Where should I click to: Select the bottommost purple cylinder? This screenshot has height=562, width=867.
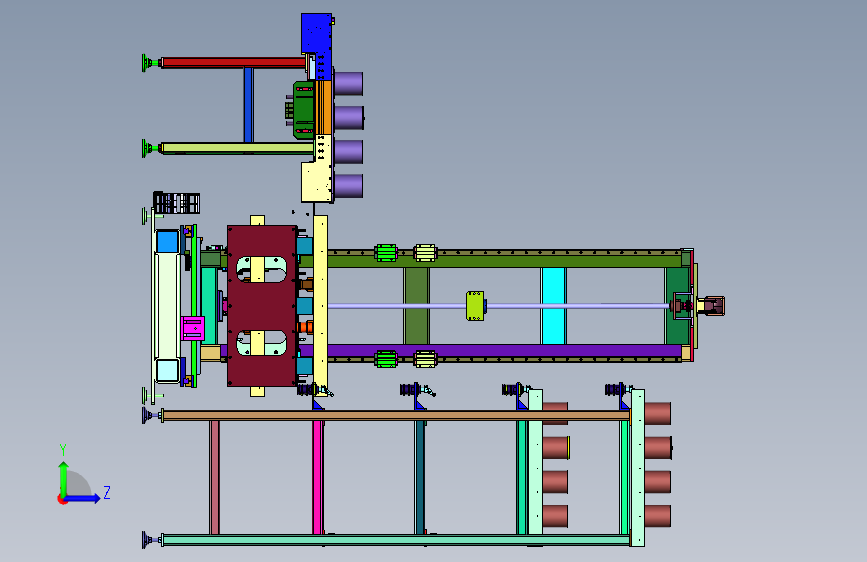click(x=348, y=186)
